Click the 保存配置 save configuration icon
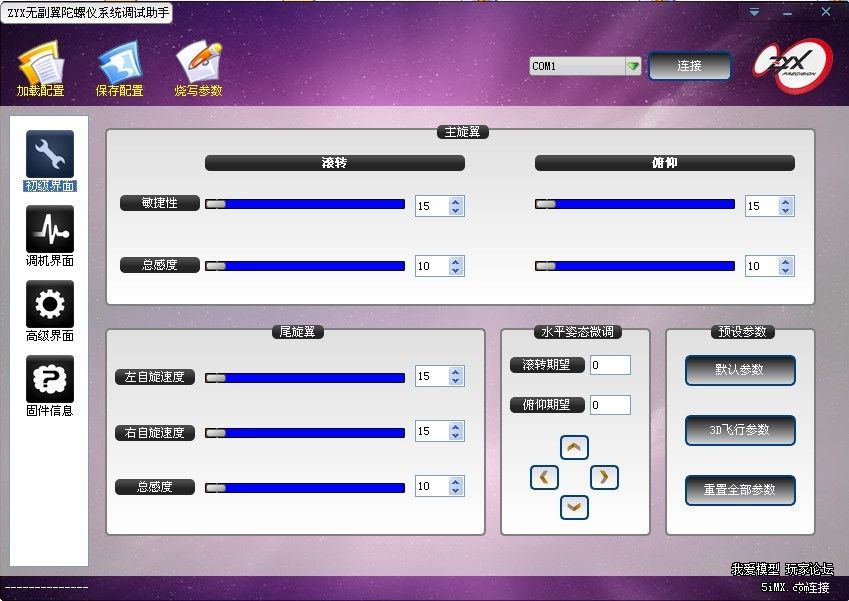 [120, 70]
